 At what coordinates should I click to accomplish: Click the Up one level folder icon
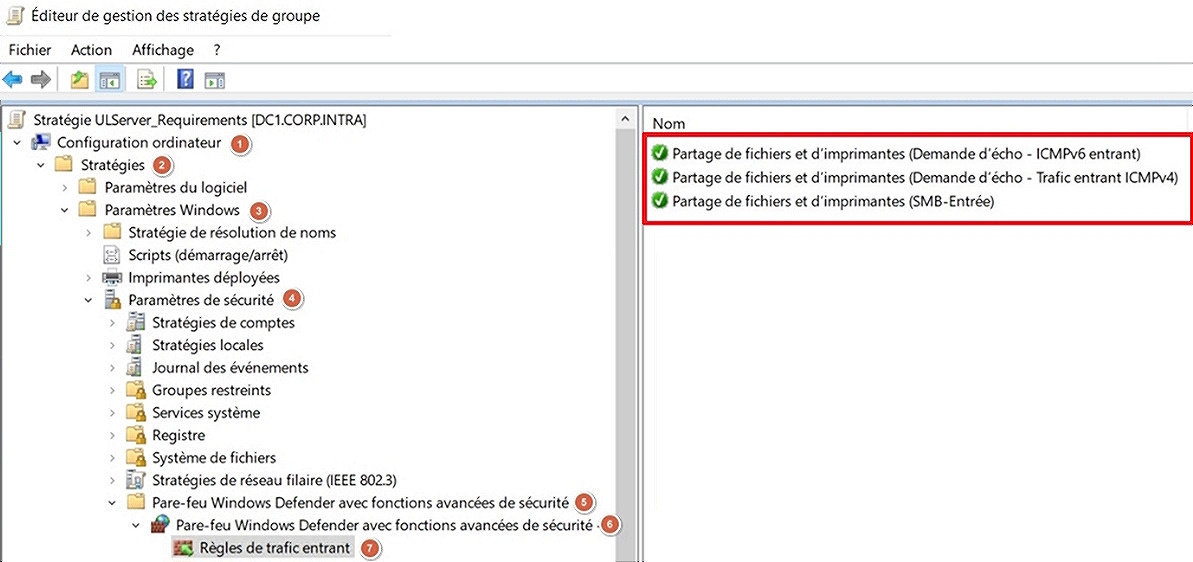point(80,79)
